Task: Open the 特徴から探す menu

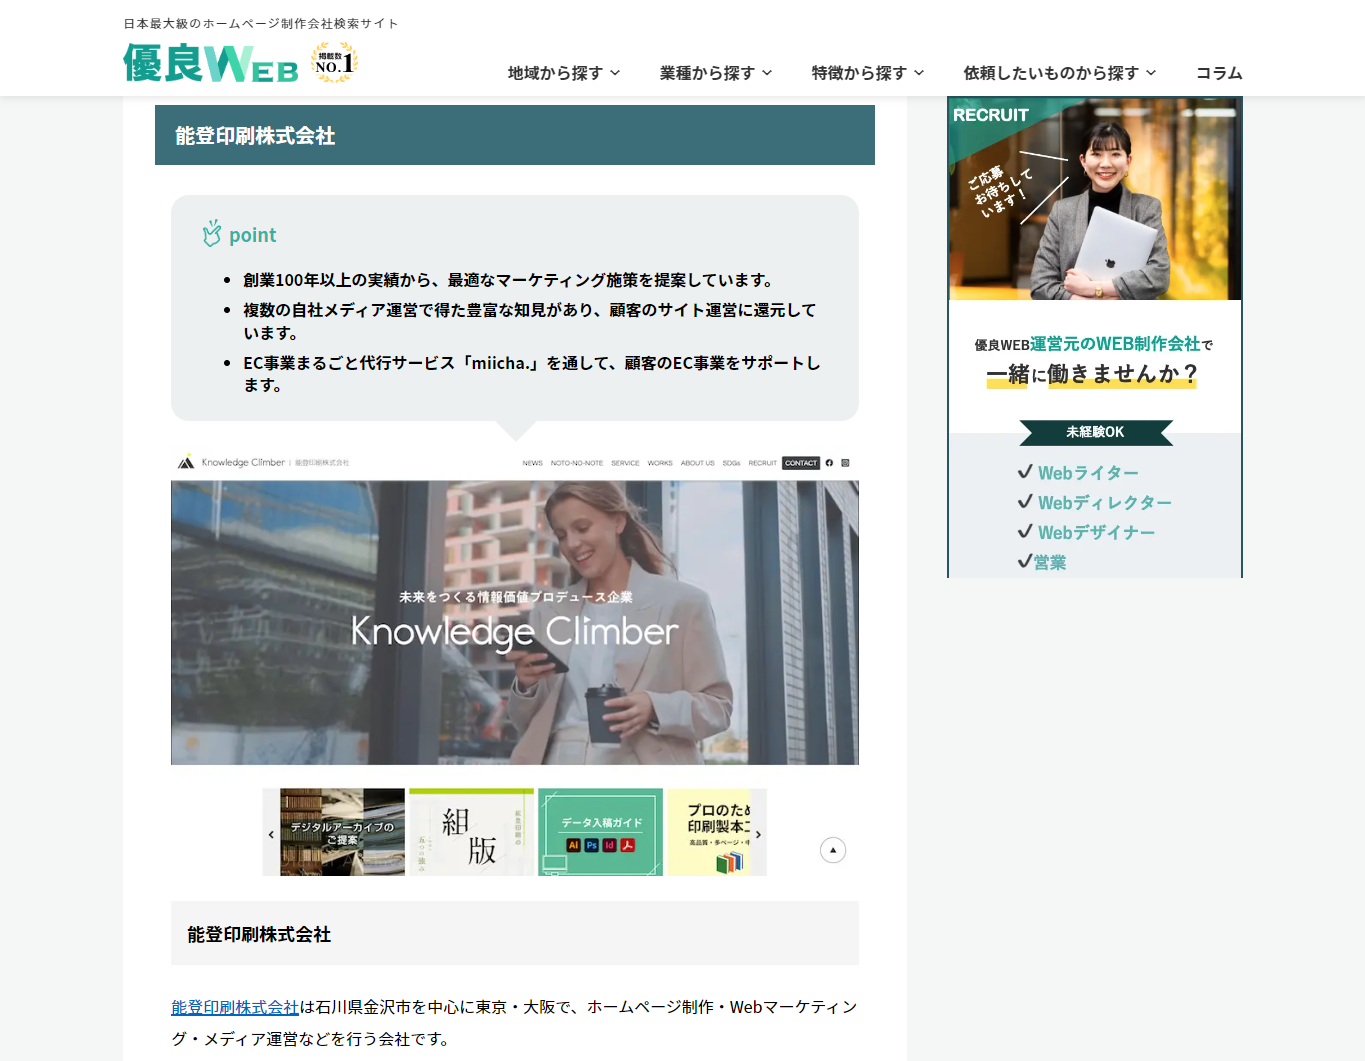Action: tap(868, 73)
